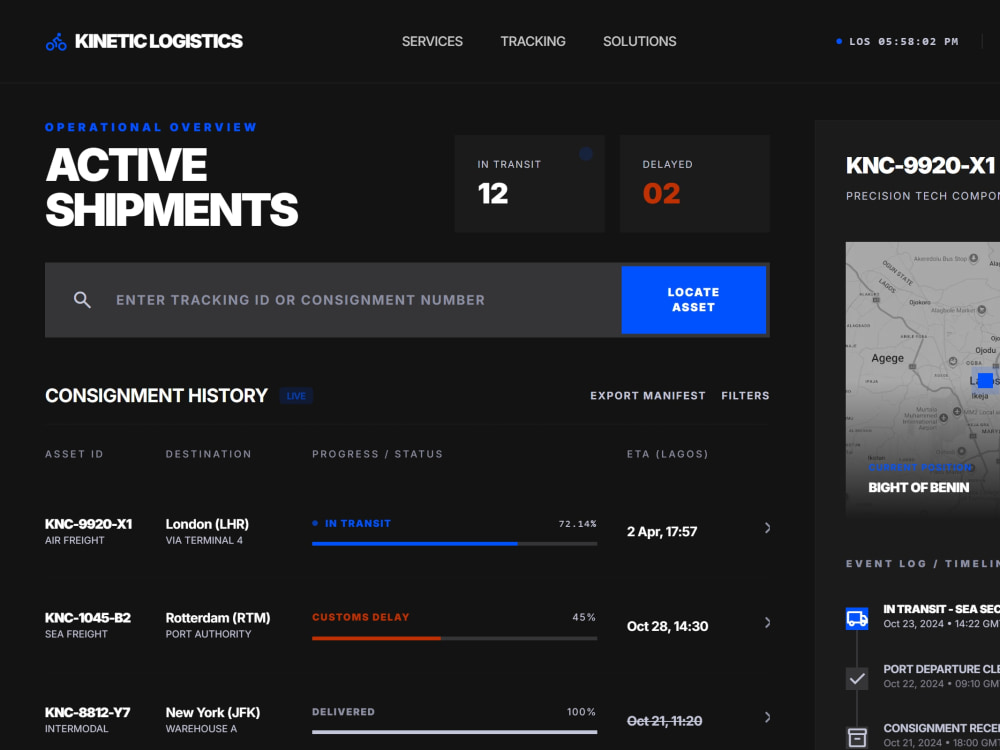Click the LOS 05:58:02 PM clock
The height and width of the screenshot is (750, 1000).
click(904, 41)
